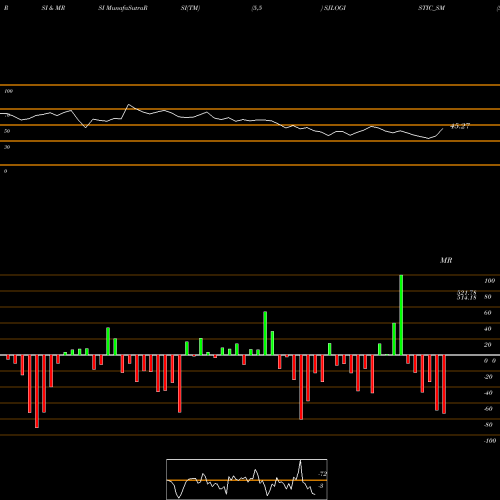Click the 'SI & MR' header label
Viewport: 500px width, 500px height.
click(53, 8)
